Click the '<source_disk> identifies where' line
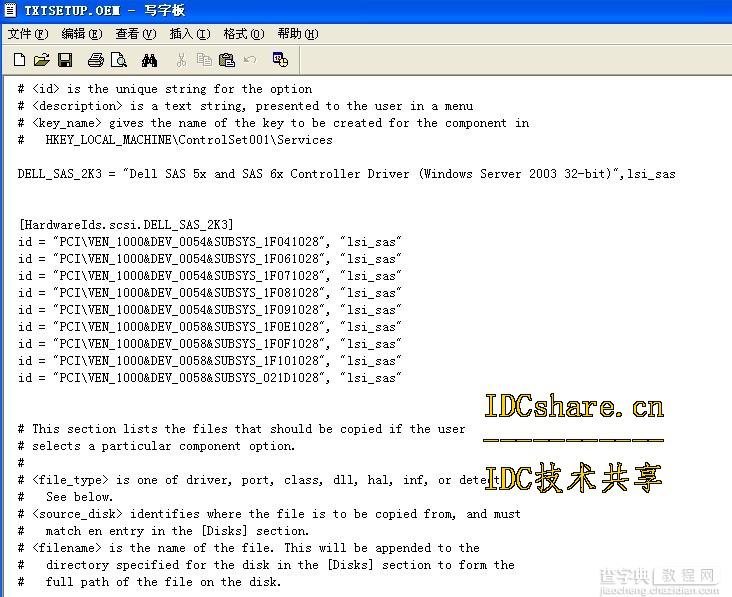Screen dimensions: 732x597 (x=269, y=514)
